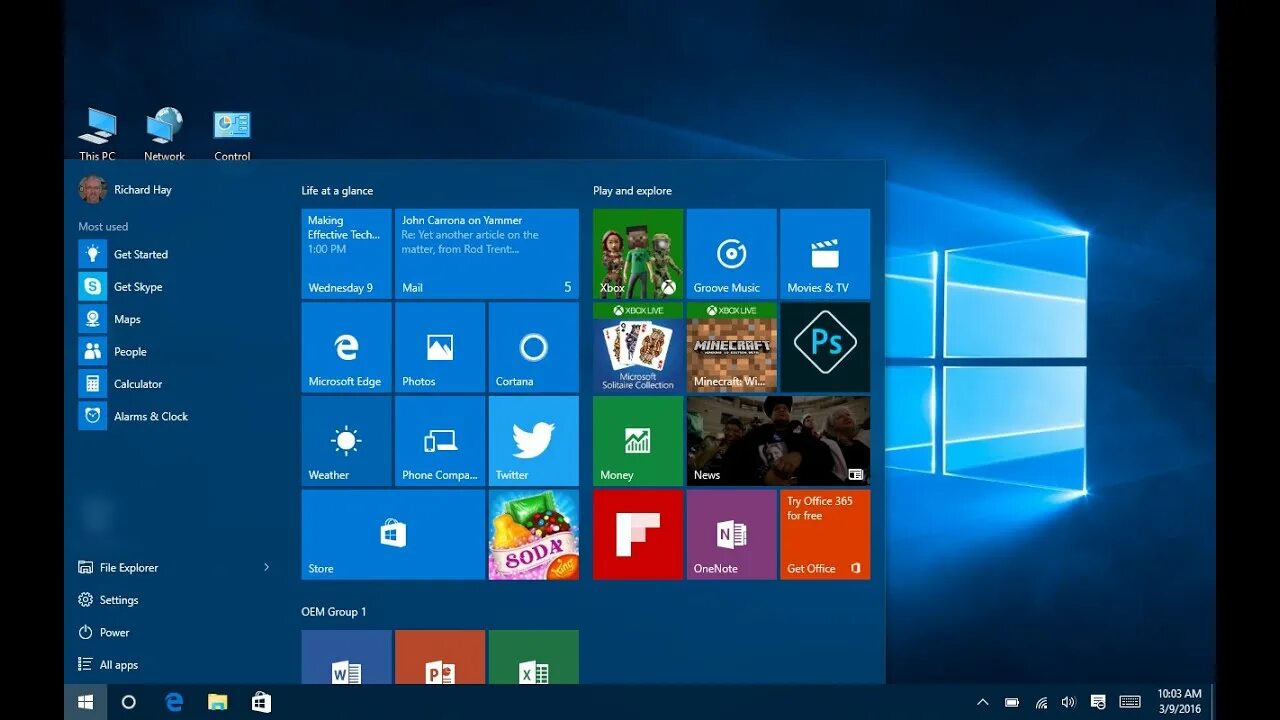The image size is (1280, 720).
Task: Click the Richard Hay user account
Action: tap(125, 190)
